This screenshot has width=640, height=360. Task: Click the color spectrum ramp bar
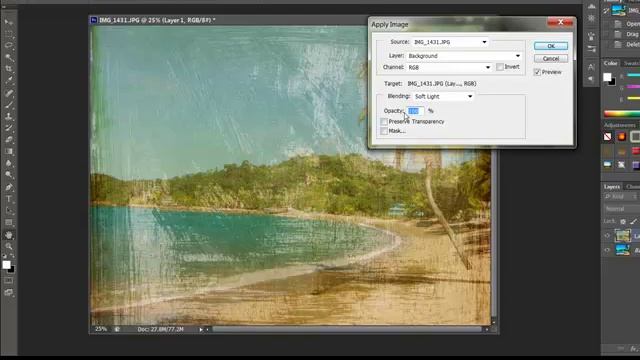click(622, 114)
